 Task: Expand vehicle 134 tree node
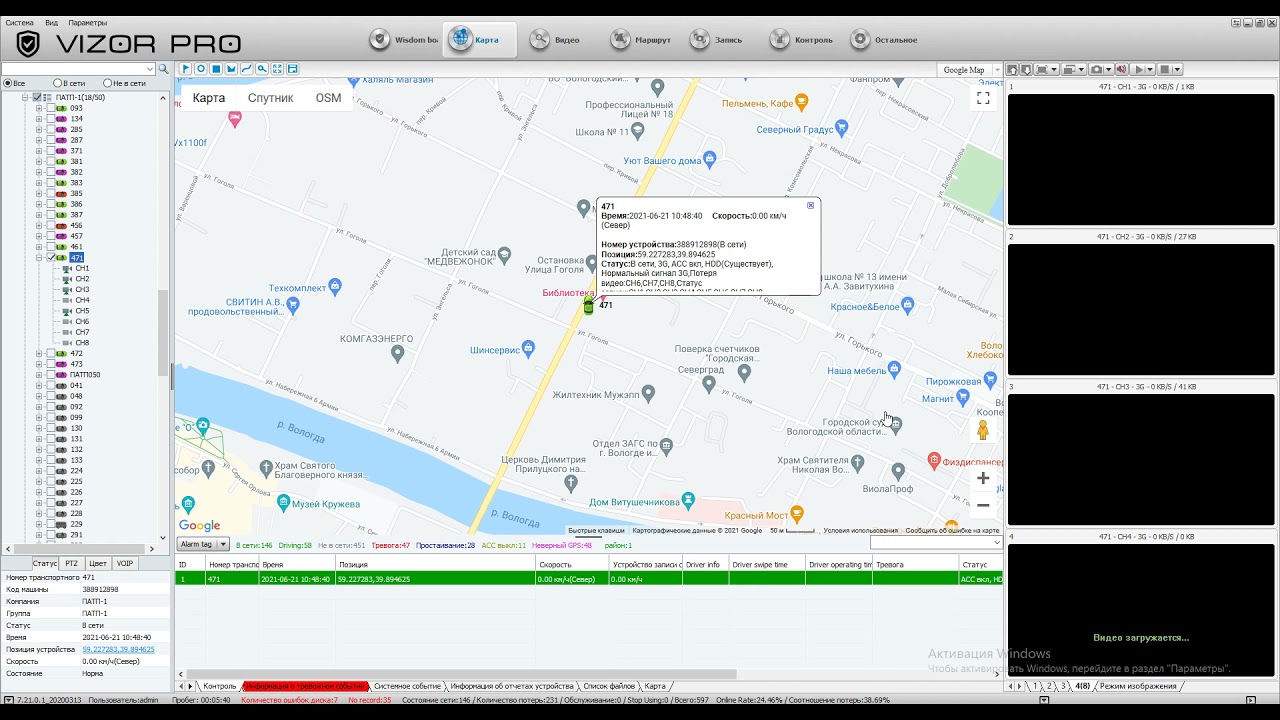(39, 119)
